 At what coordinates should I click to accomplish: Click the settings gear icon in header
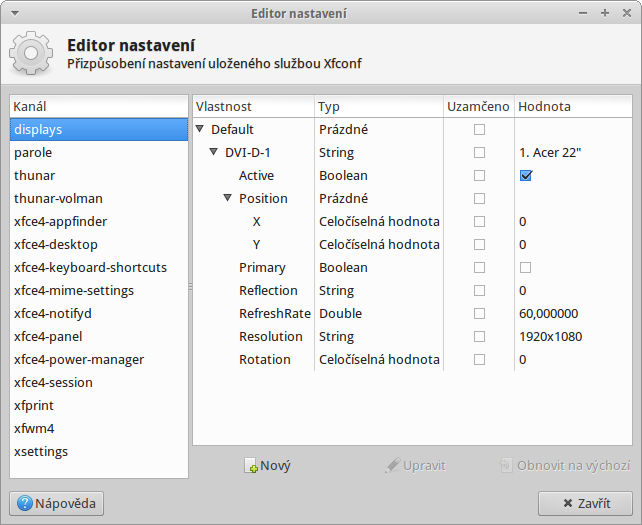tap(31, 53)
